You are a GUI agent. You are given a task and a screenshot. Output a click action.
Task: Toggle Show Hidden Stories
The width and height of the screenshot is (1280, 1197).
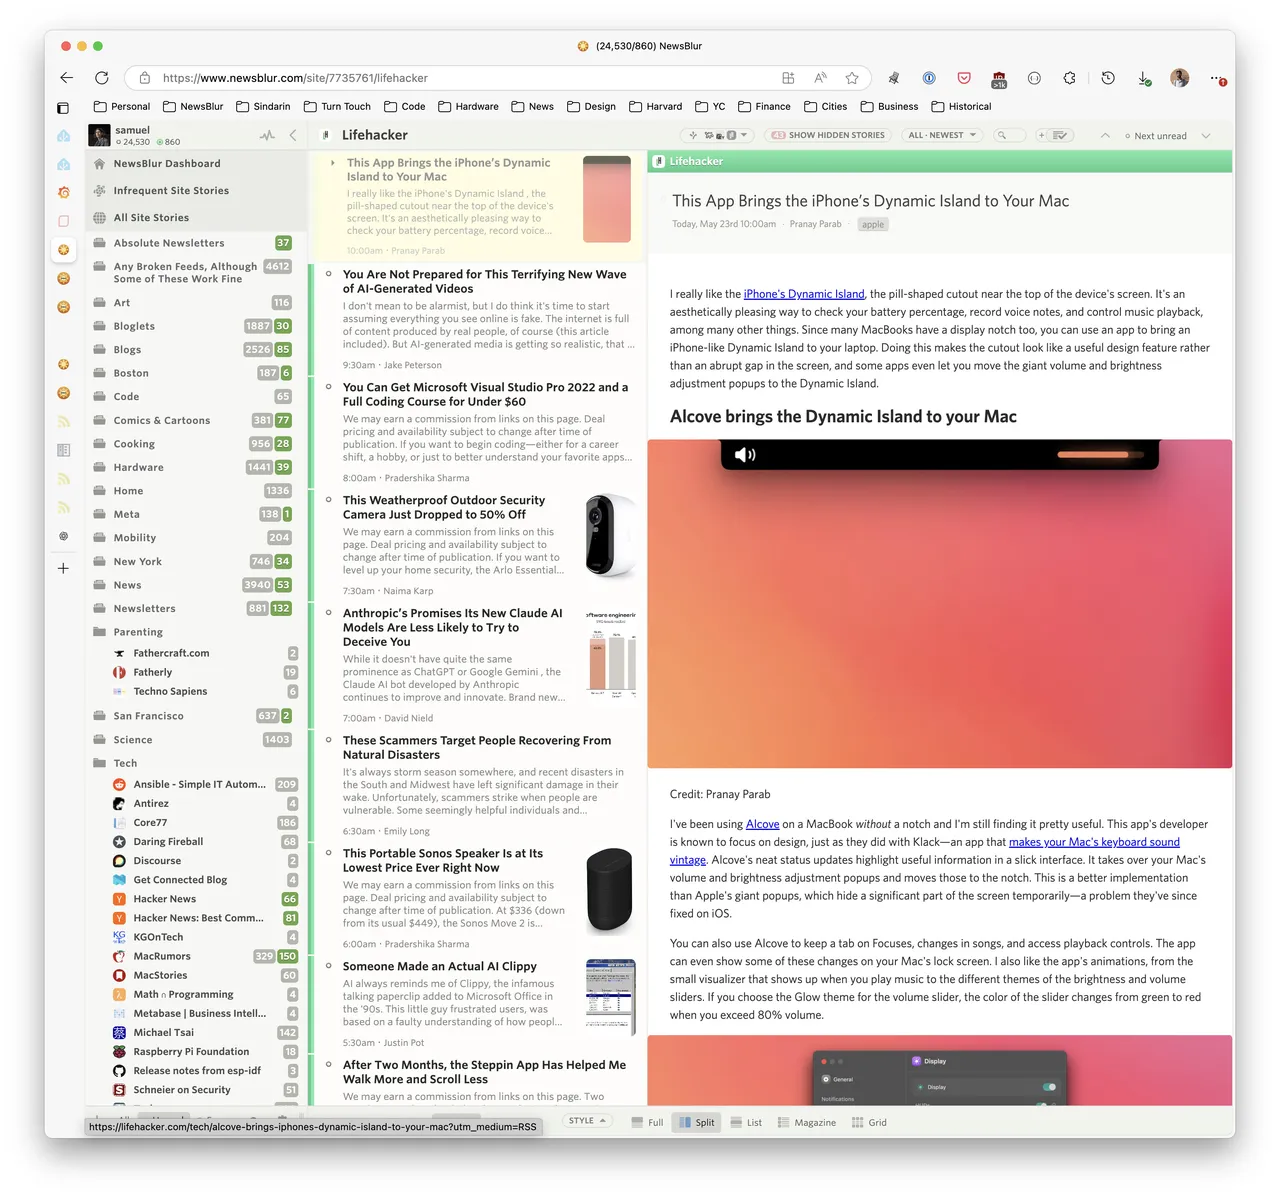[x=827, y=135]
